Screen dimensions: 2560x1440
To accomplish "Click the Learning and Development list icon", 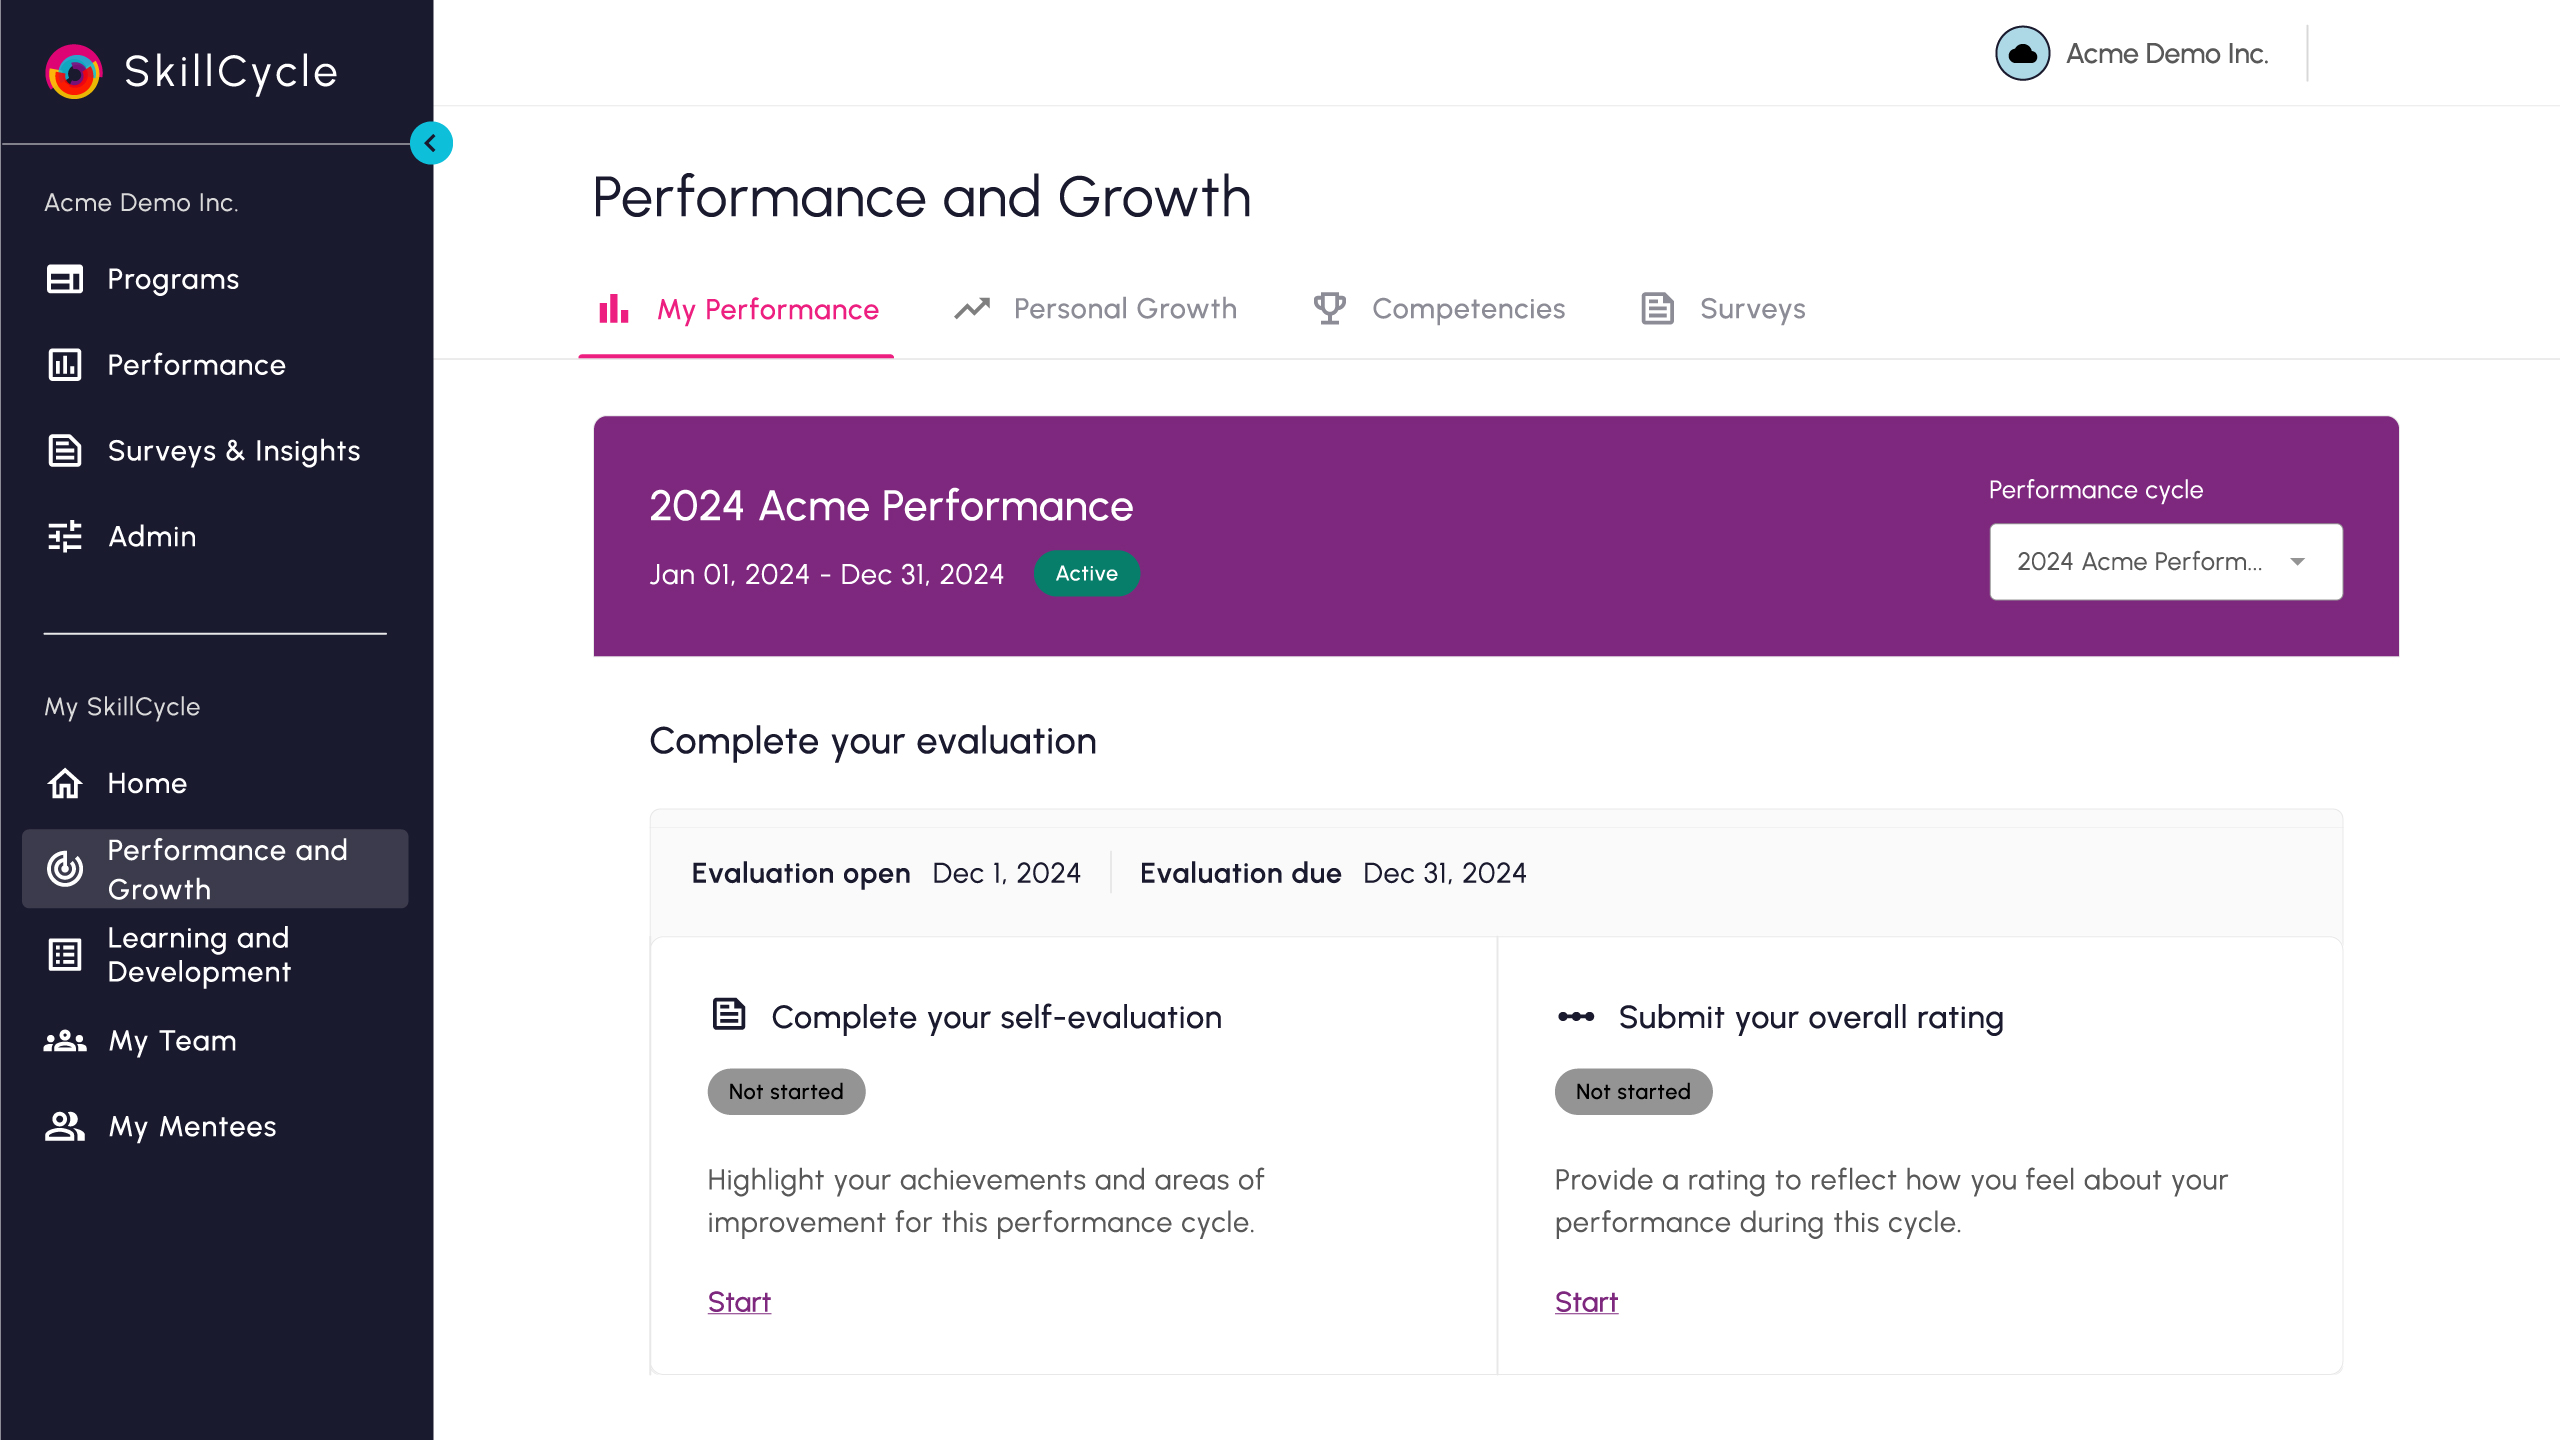I will 65,955.
